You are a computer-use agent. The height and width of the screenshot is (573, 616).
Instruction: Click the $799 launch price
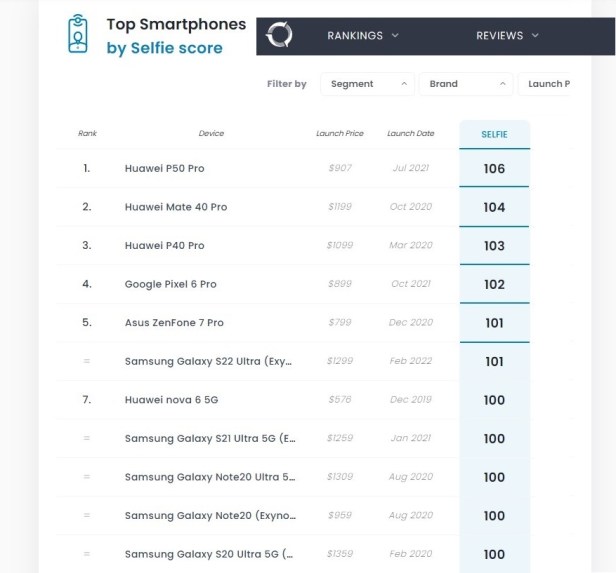[340, 322]
